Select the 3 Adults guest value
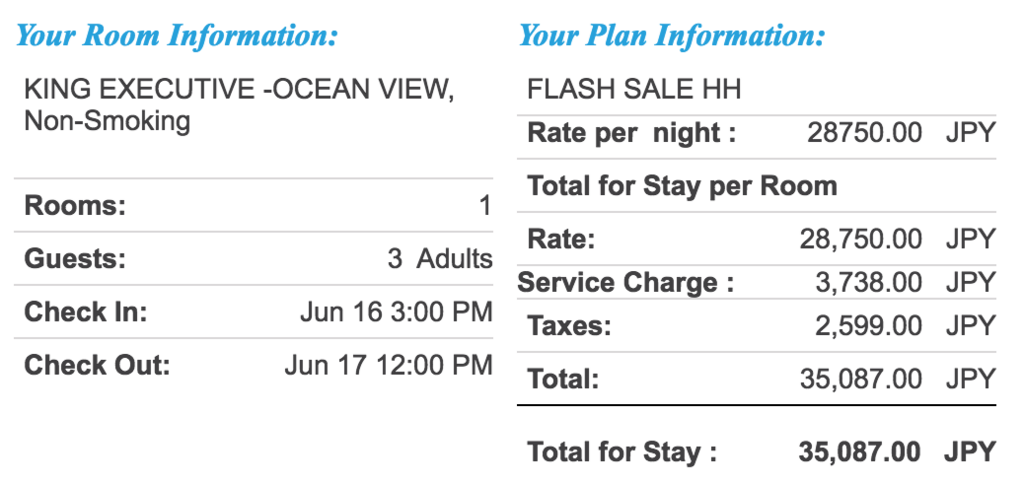The height and width of the screenshot is (485, 1024). point(440,259)
